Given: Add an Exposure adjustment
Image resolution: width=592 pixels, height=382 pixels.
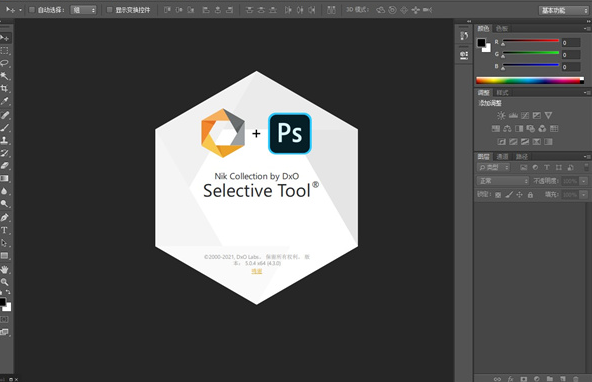Looking at the screenshot, I should (536, 116).
